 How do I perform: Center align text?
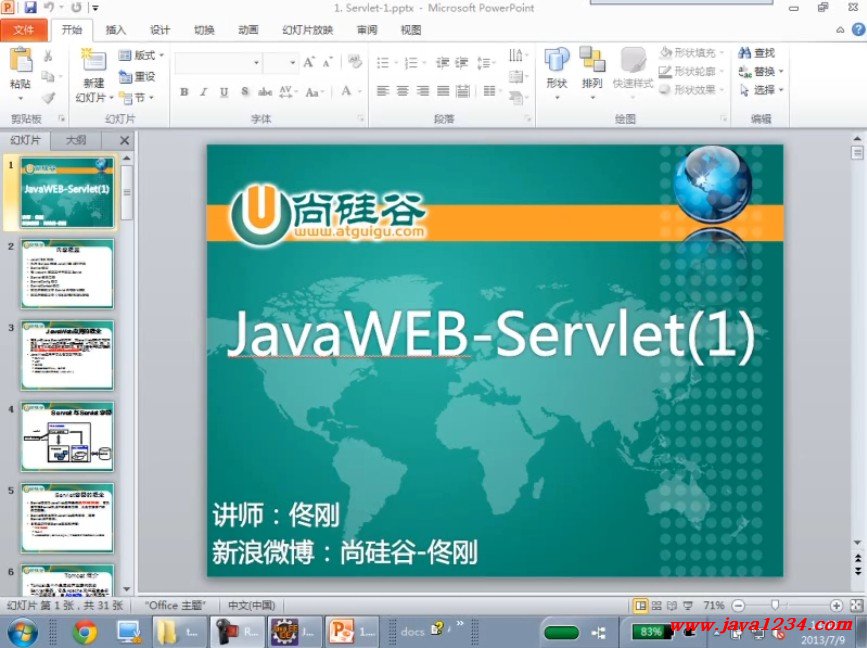403,91
